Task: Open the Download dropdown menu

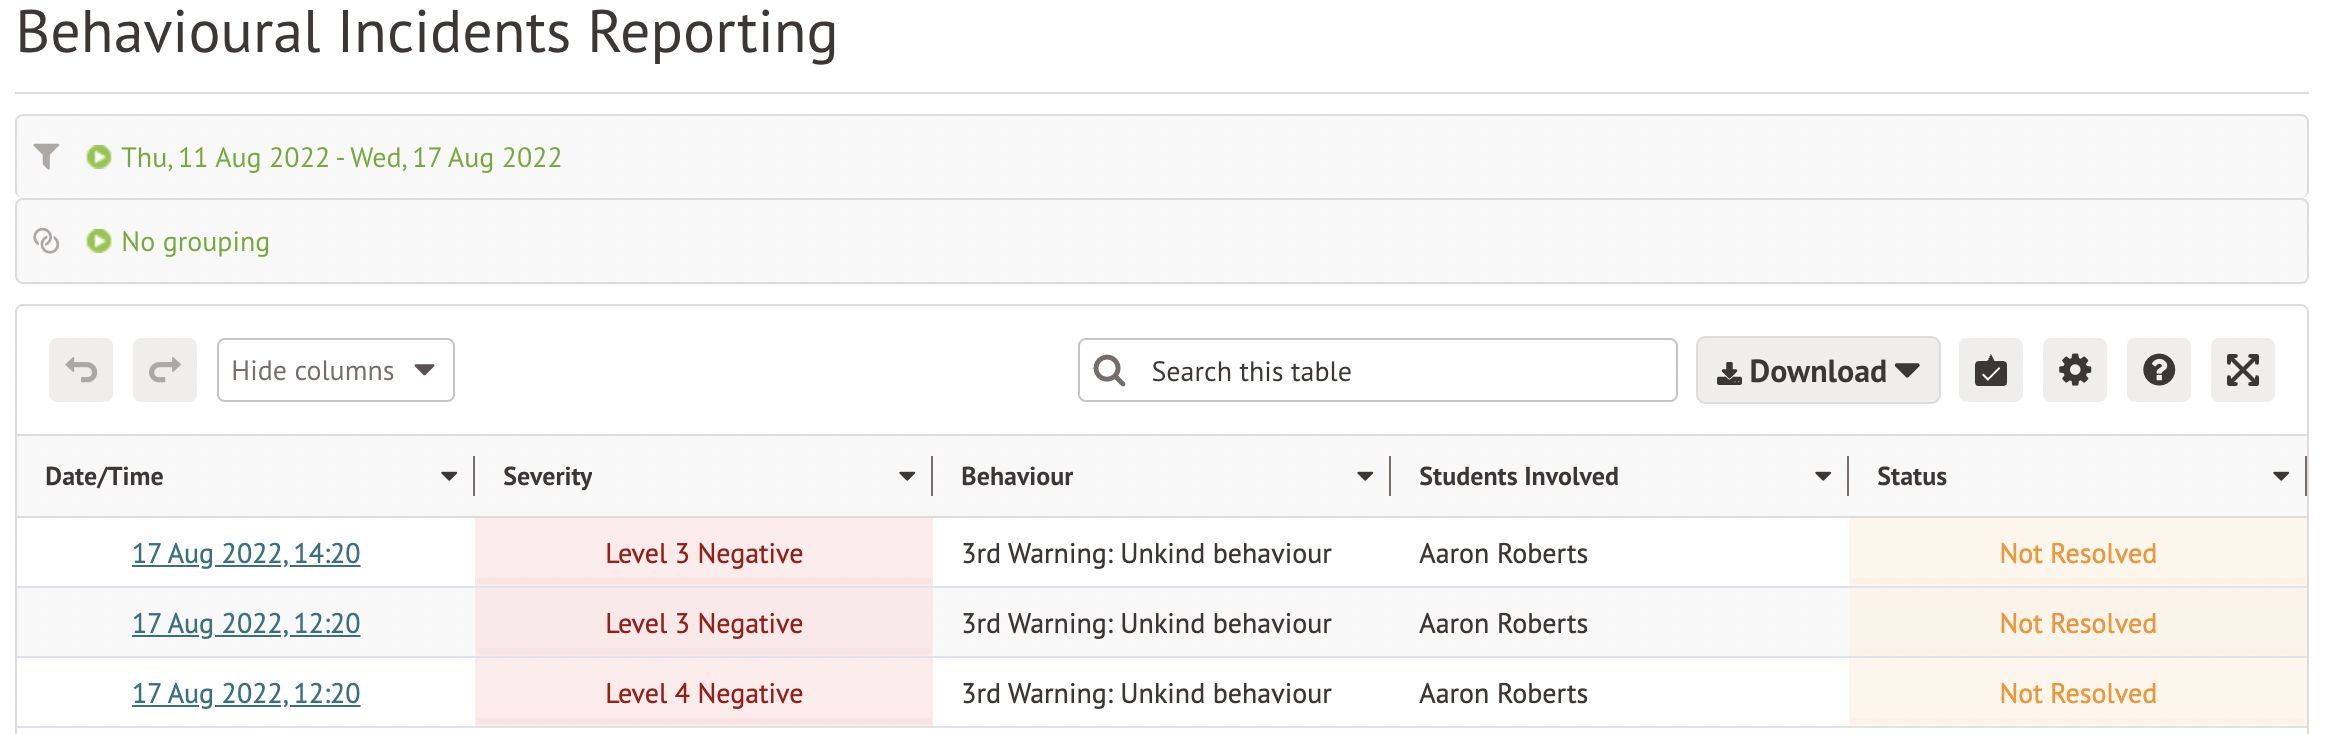Action: pos(1817,370)
